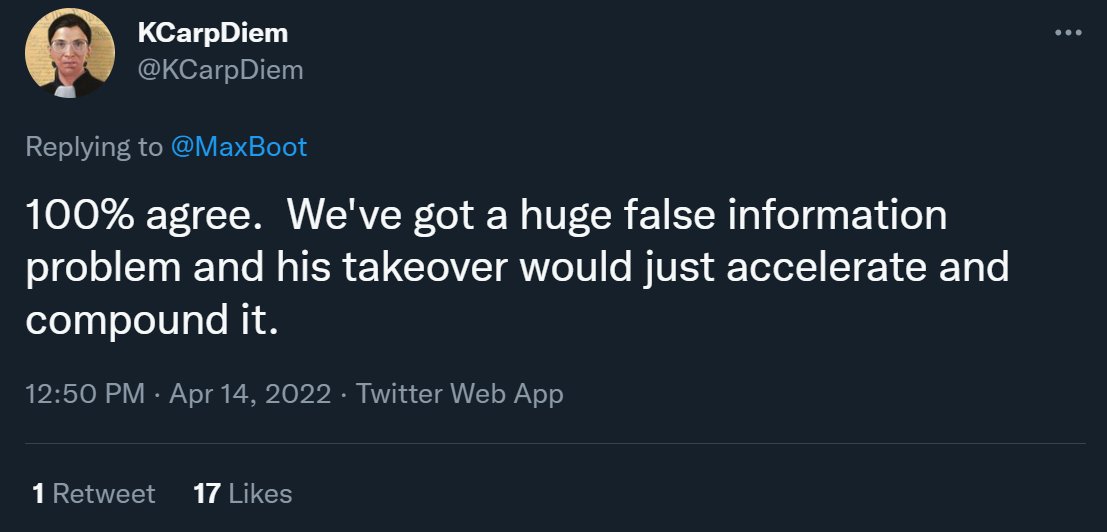View who retweeted via "1 Retweet"
1107x532 pixels.
93,493
